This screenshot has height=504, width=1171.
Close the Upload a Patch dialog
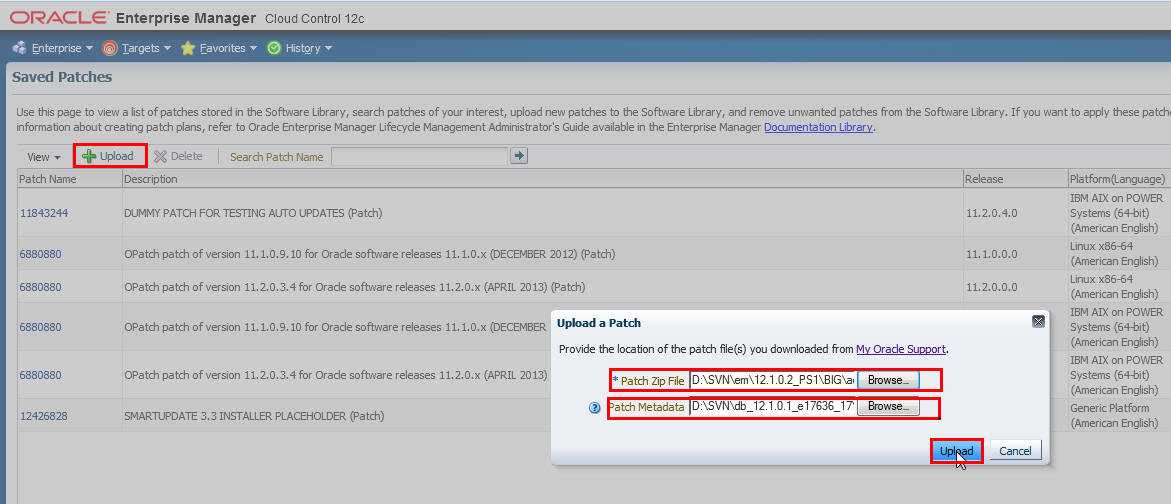[1037, 321]
